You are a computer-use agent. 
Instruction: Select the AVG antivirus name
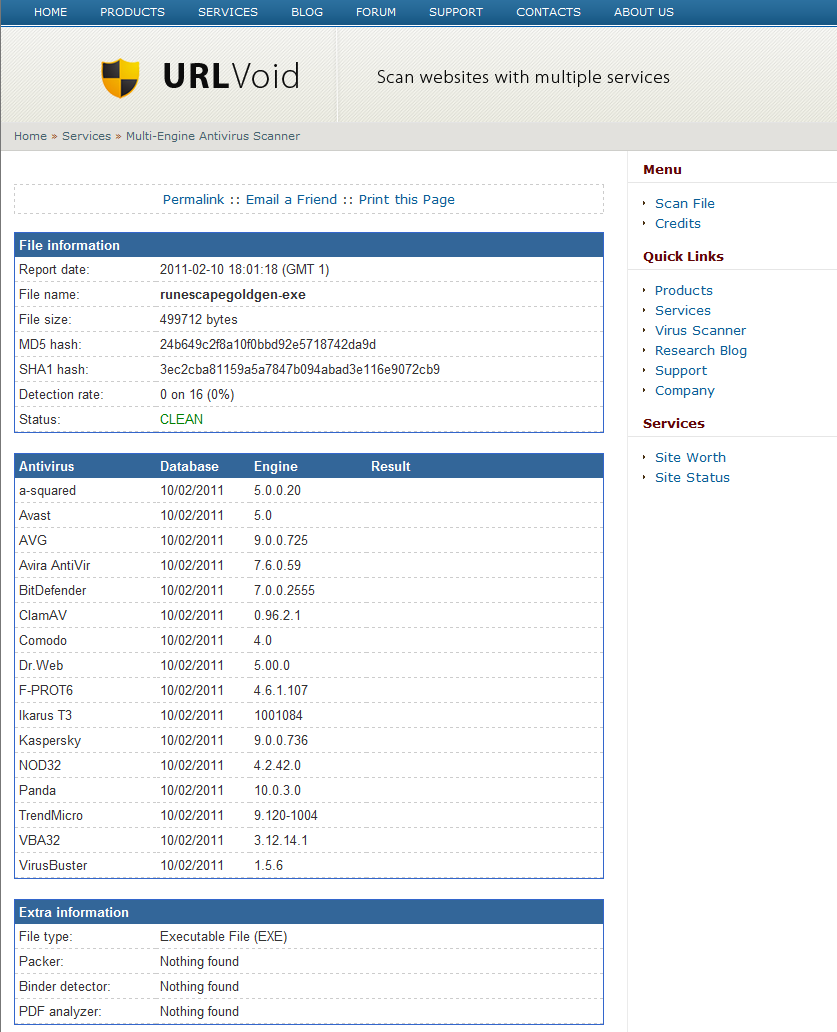tap(33, 540)
